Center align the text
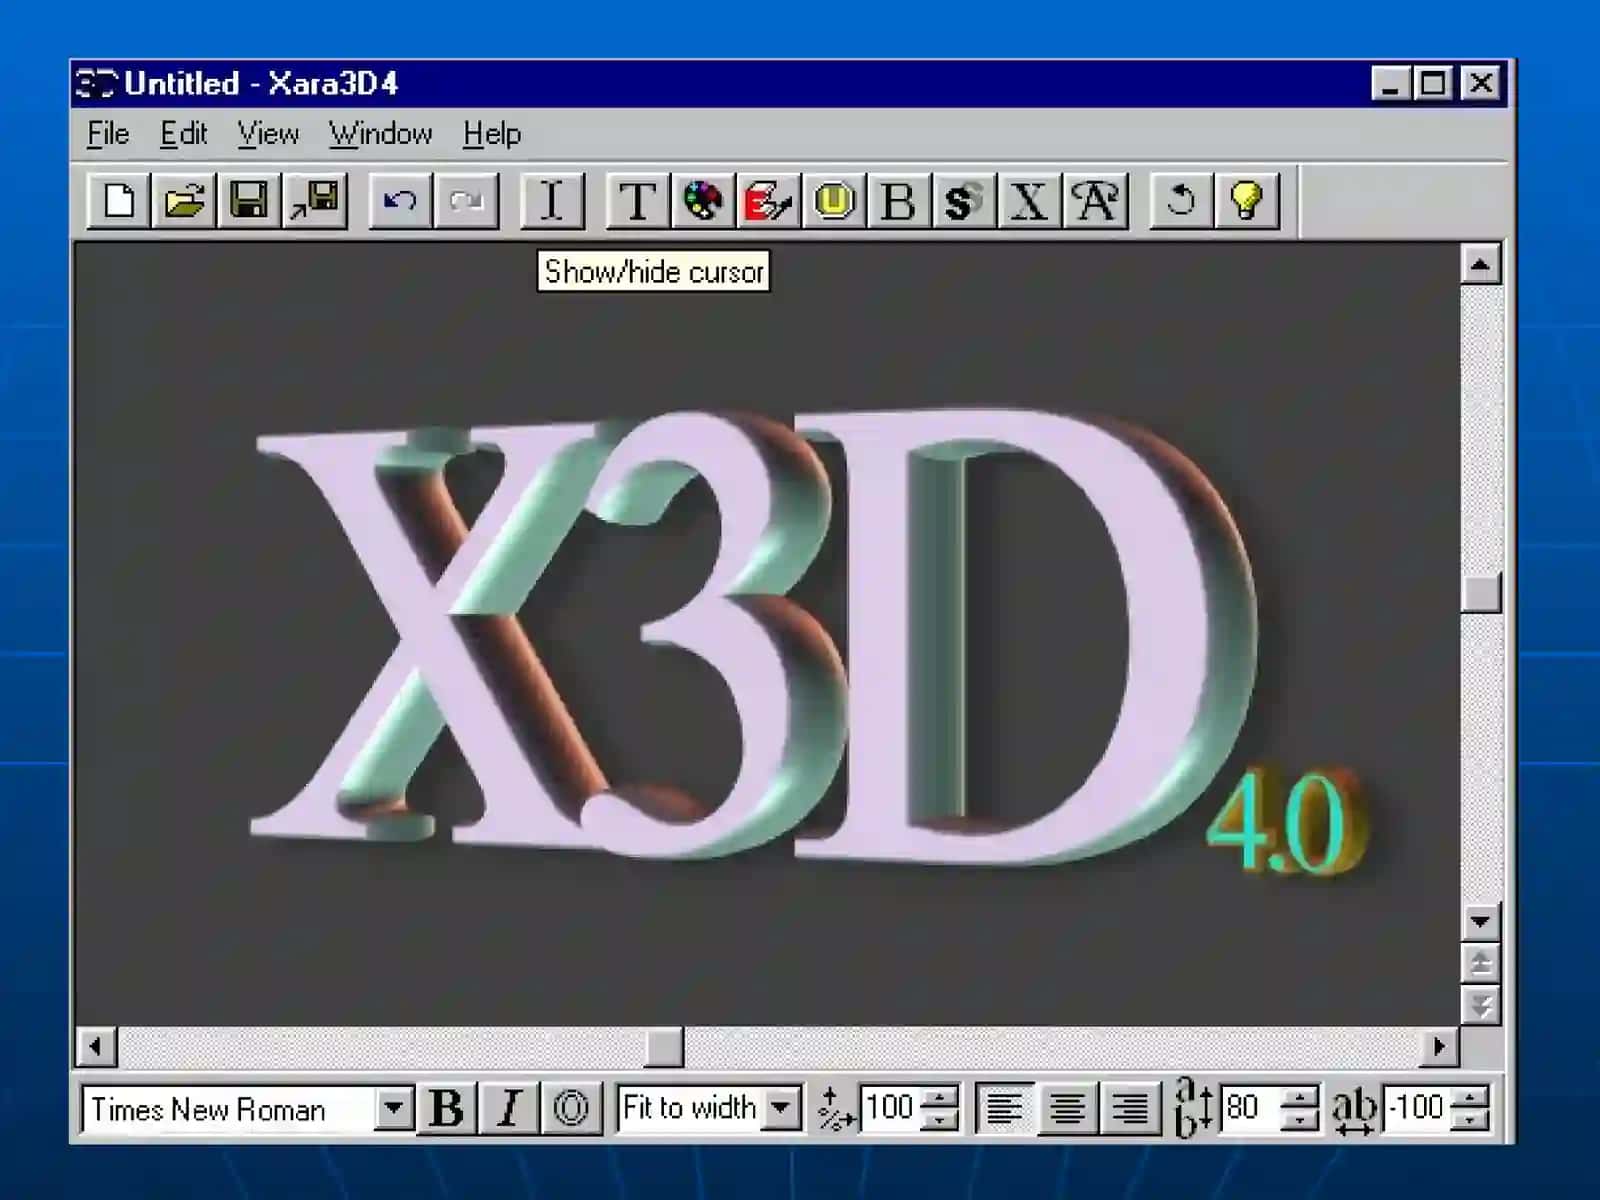 coord(1067,1108)
